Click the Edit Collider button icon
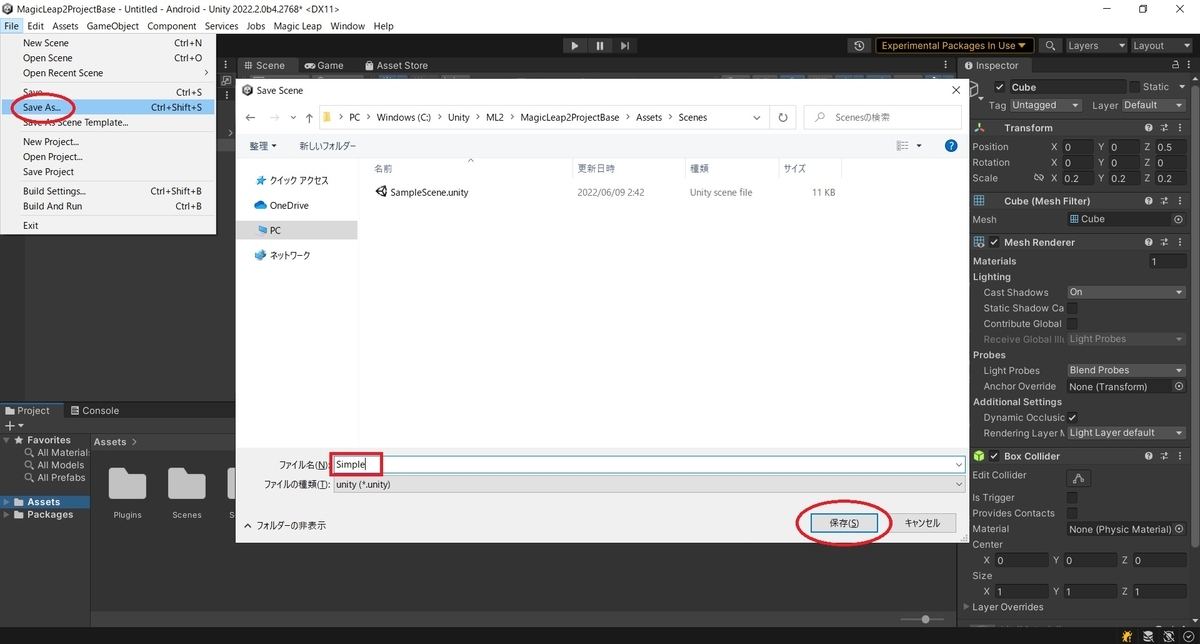This screenshot has height=644, width=1200. pyautogui.click(x=1078, y=477)
